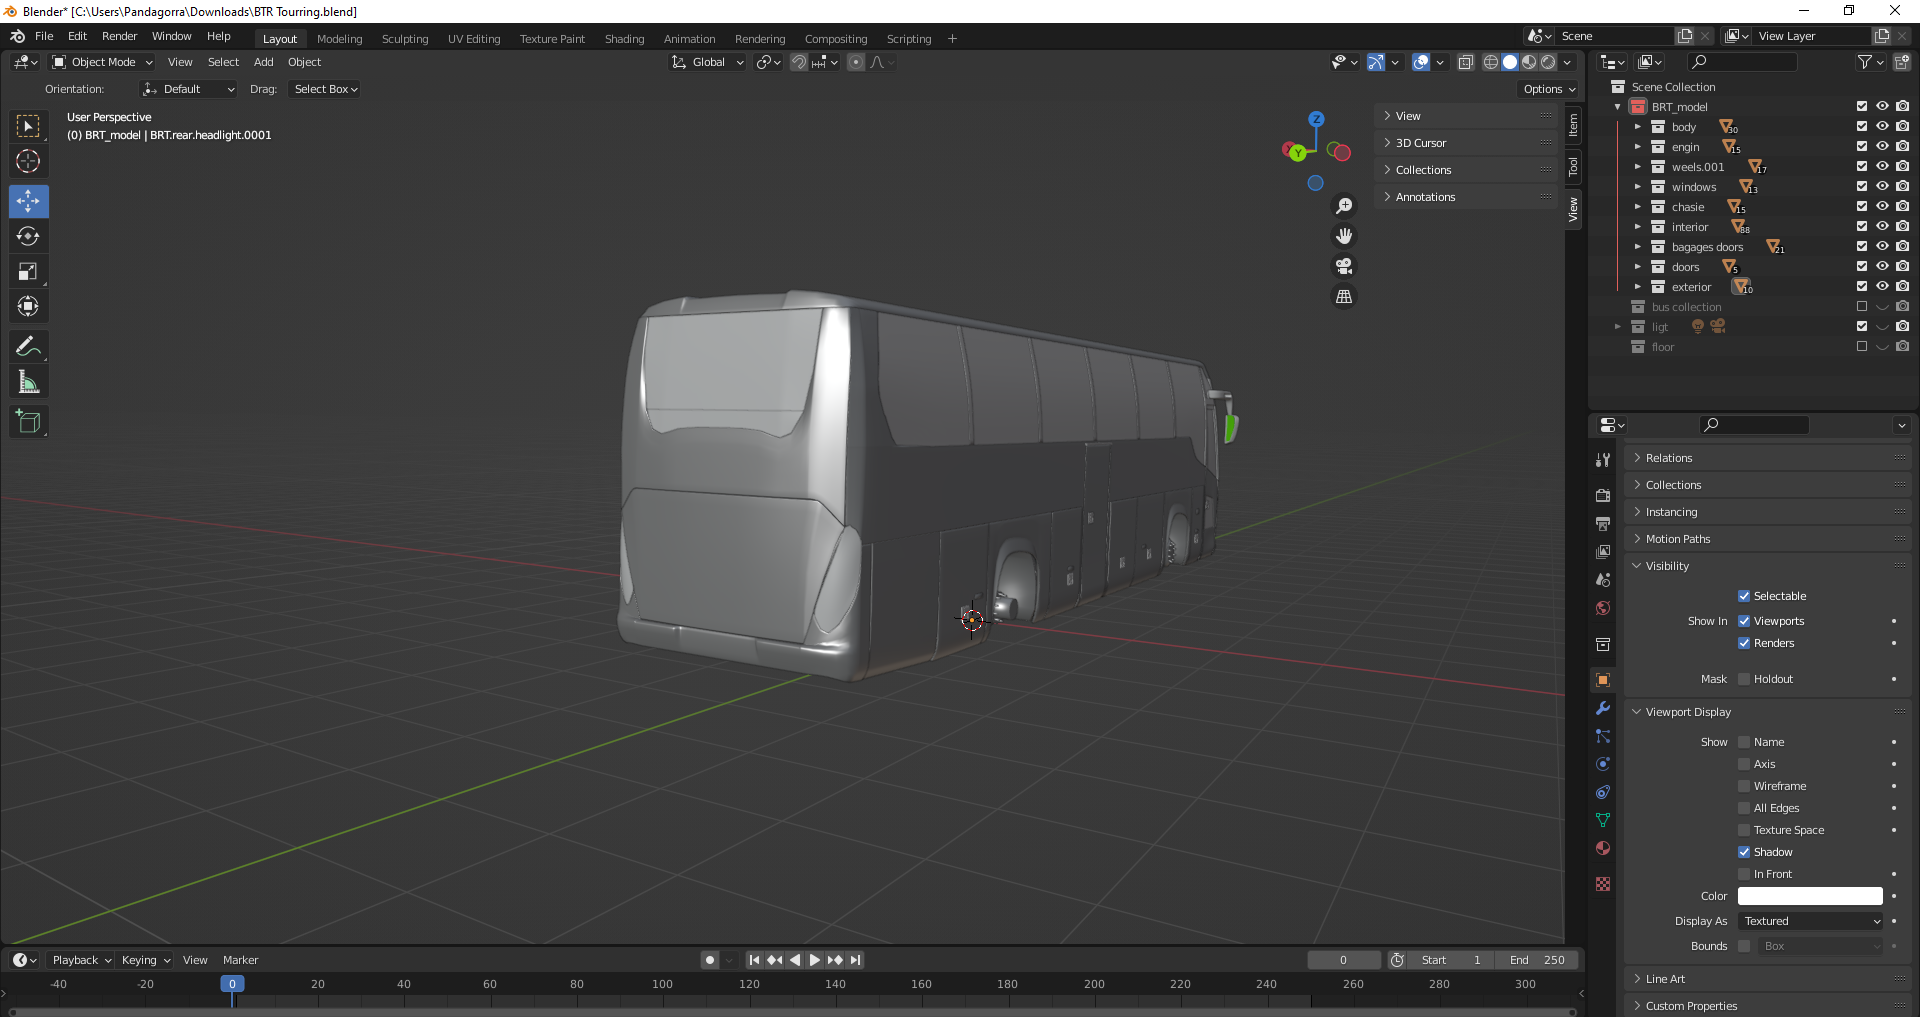Expand the Relations panel
Screen dimensions: 1920x1017
click(1668, 458)
